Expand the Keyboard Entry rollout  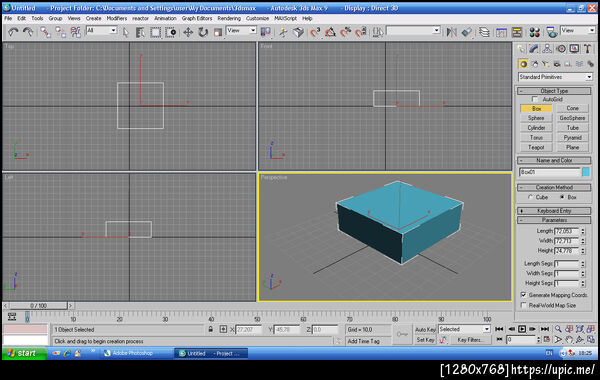point(554,210)
